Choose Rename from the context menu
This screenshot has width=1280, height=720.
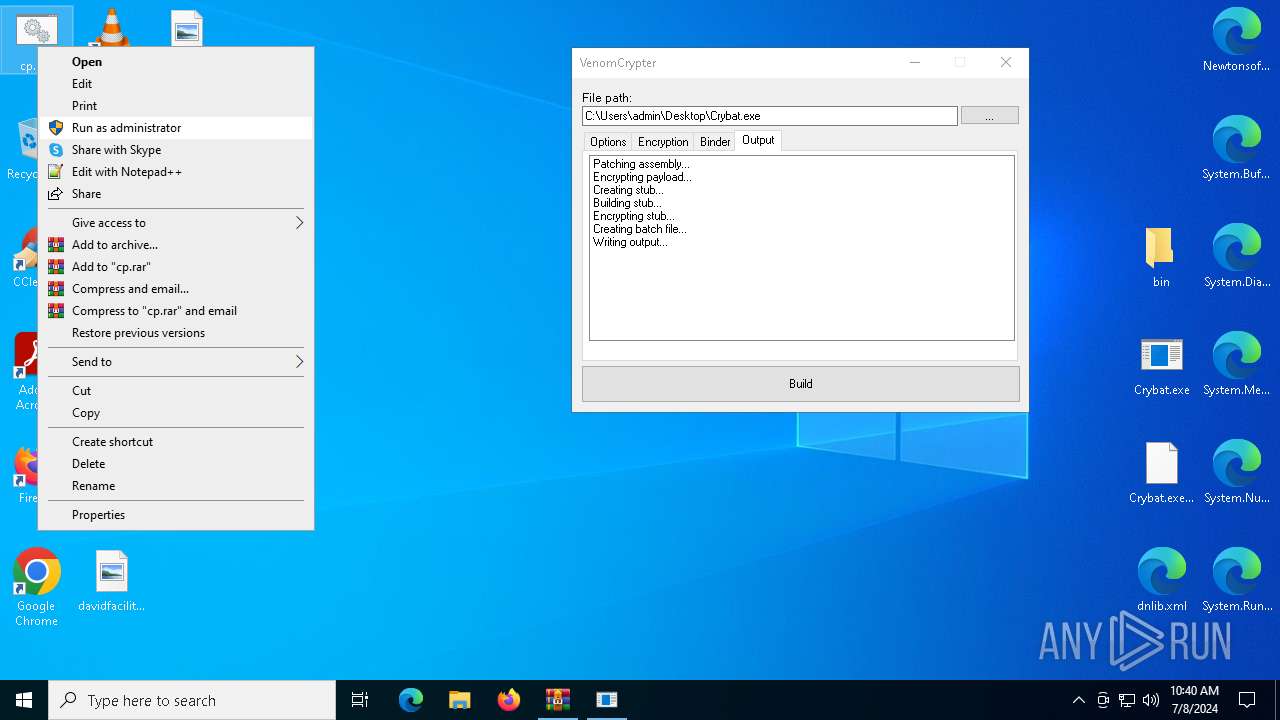[176, 486]
